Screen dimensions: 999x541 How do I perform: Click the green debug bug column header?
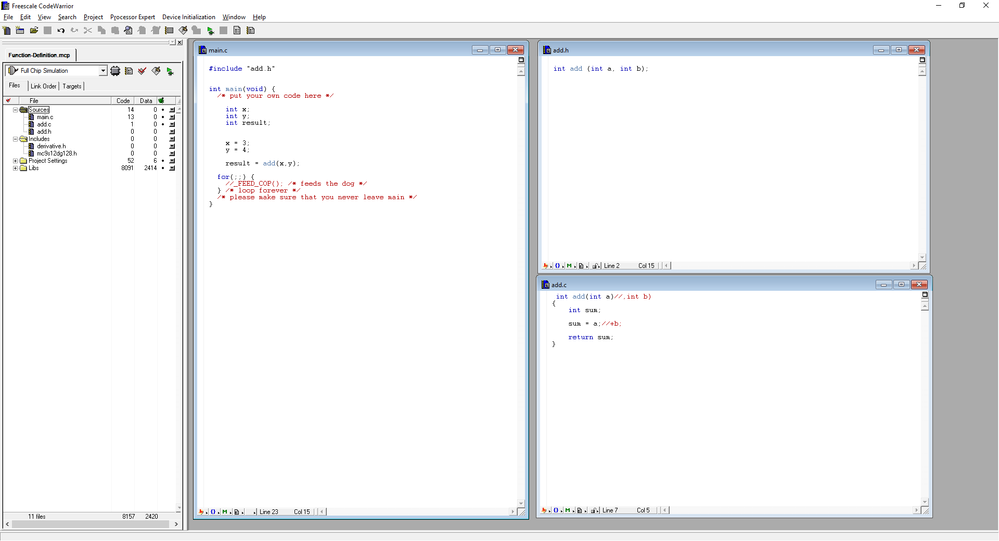click(x=161, y=100)
